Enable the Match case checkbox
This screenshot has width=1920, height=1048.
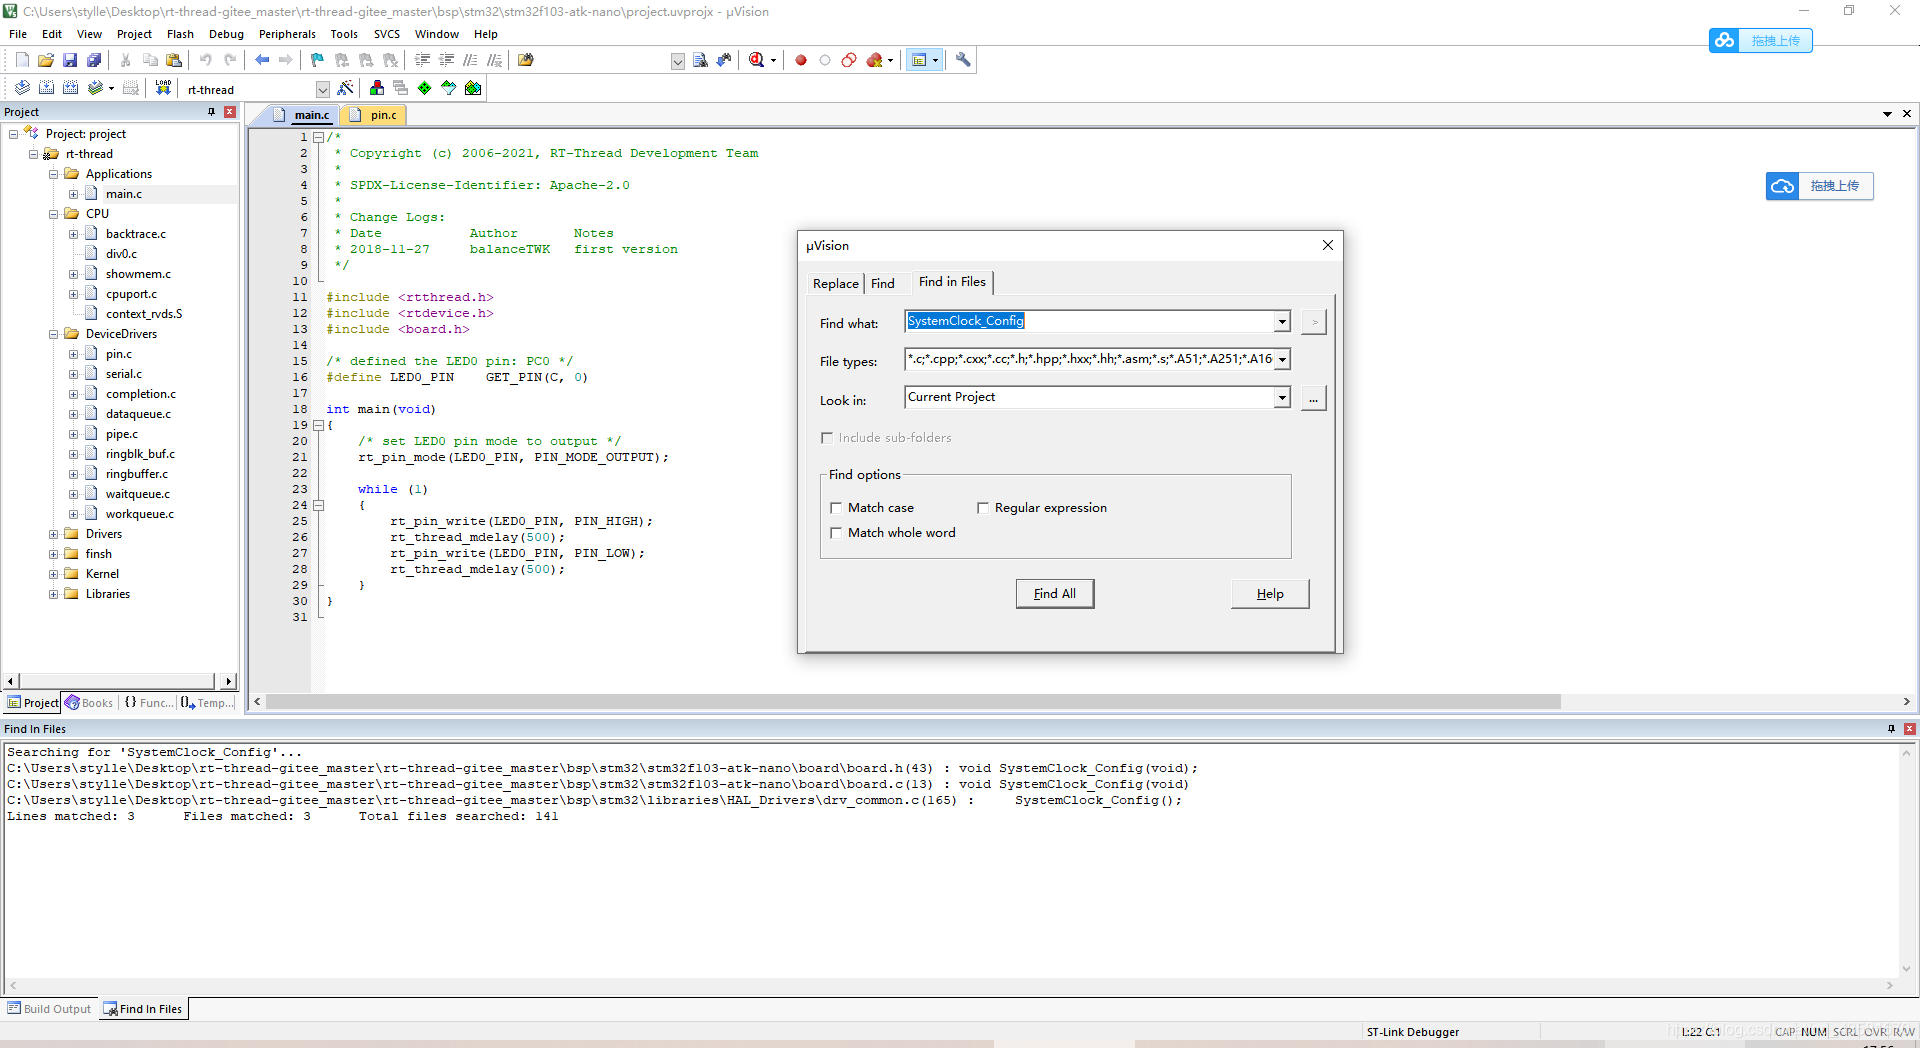837,508
